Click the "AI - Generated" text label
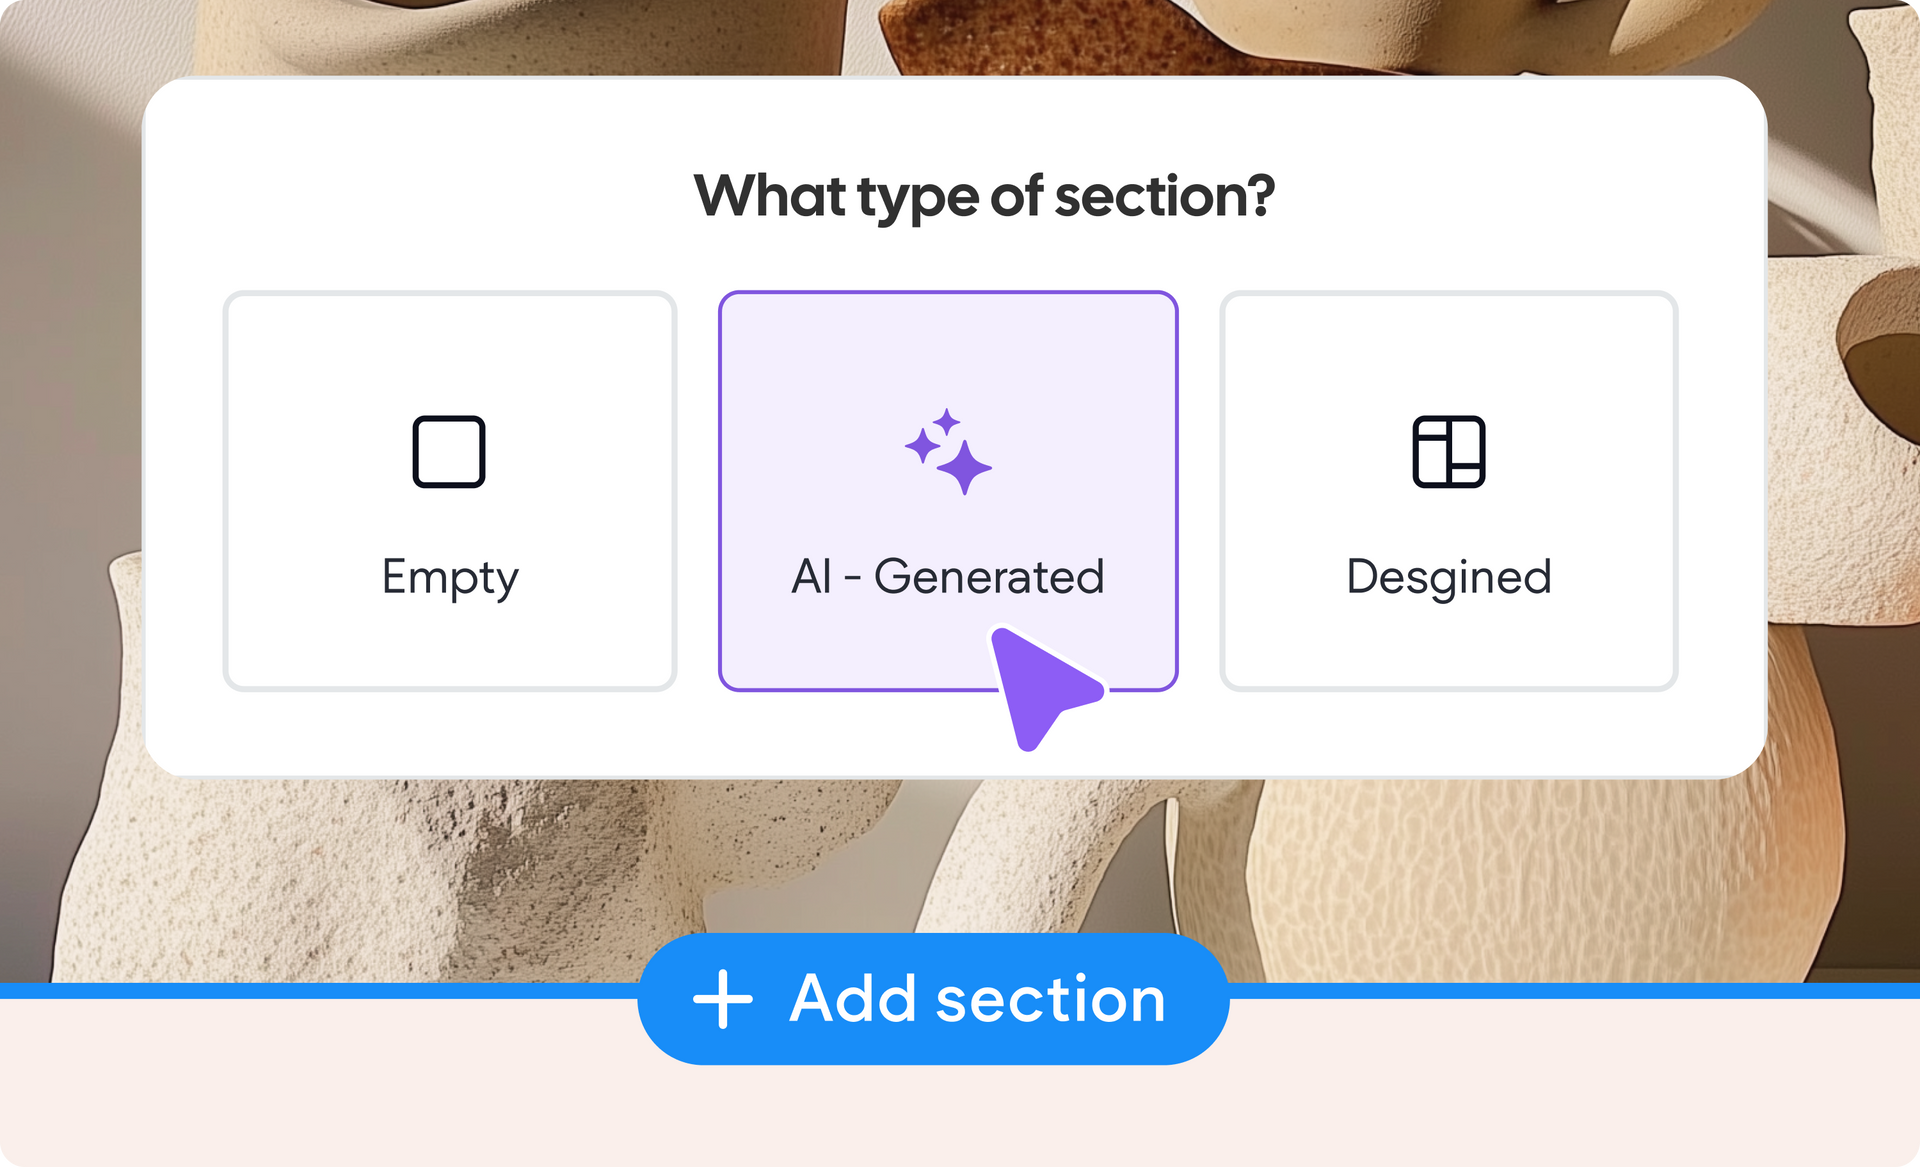The image size is (1920, 1167). click(948, 577)
